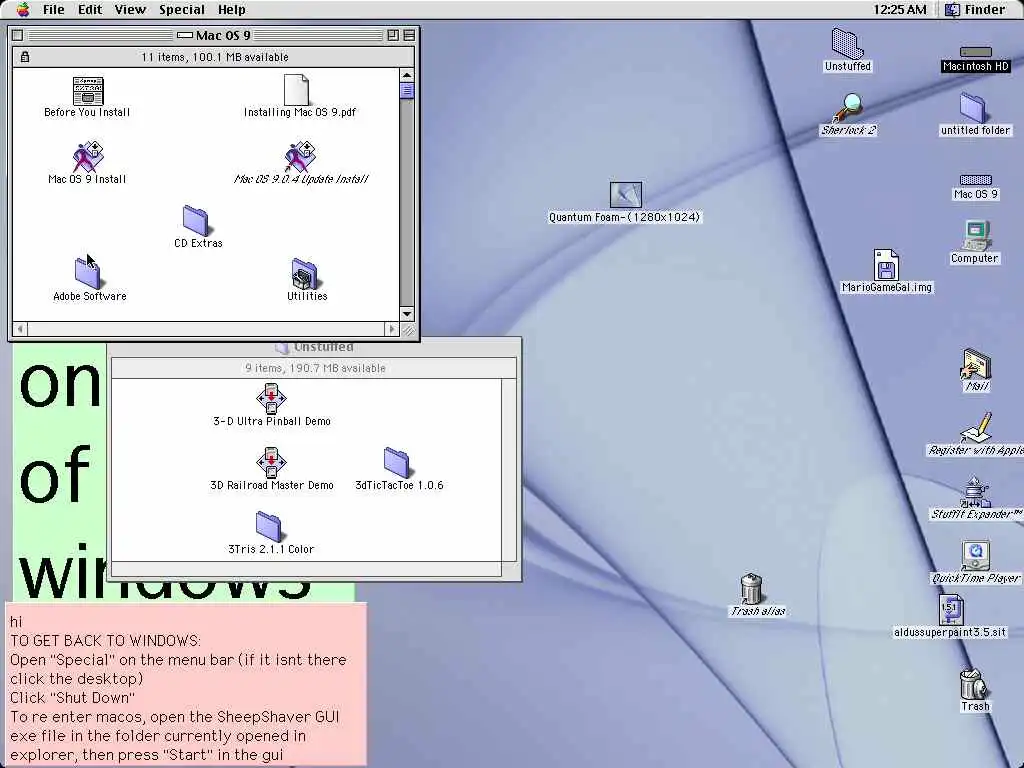Click the zoom box of Mac OS 9 window
Viewport: 1024px width, 768px height.
392,35
